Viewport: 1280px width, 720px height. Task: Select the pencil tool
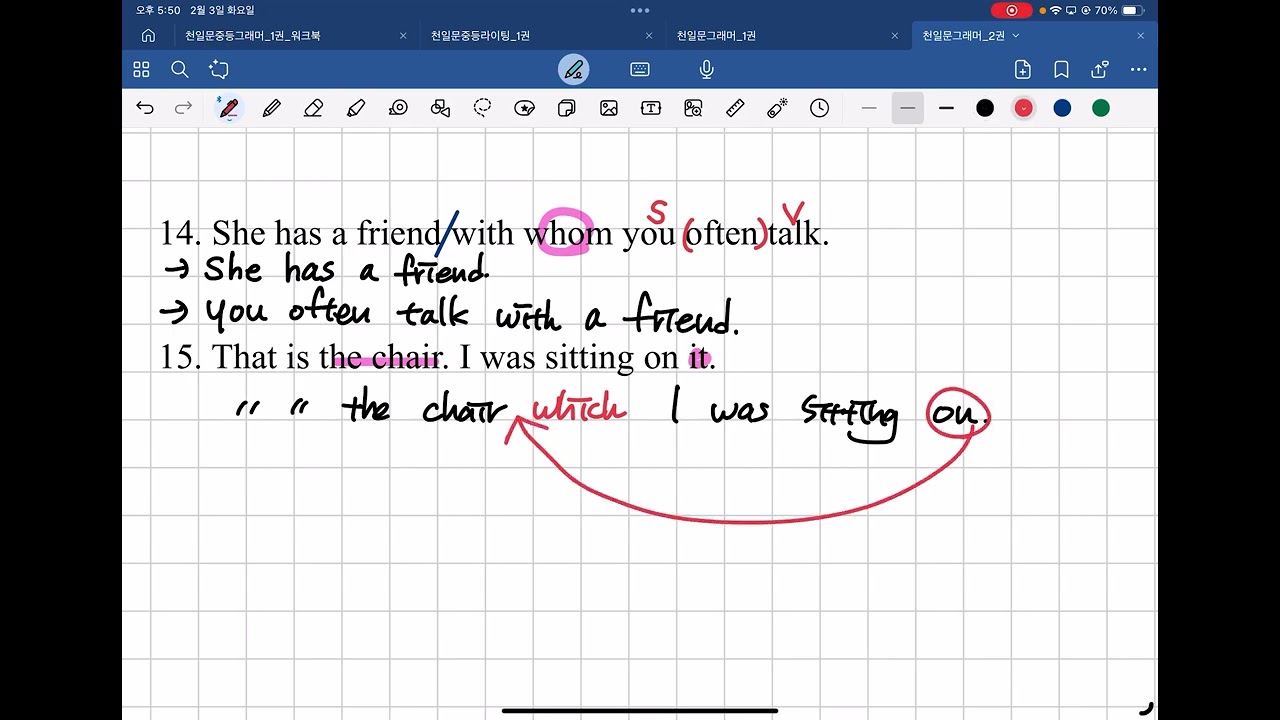[x=271, y=108]
